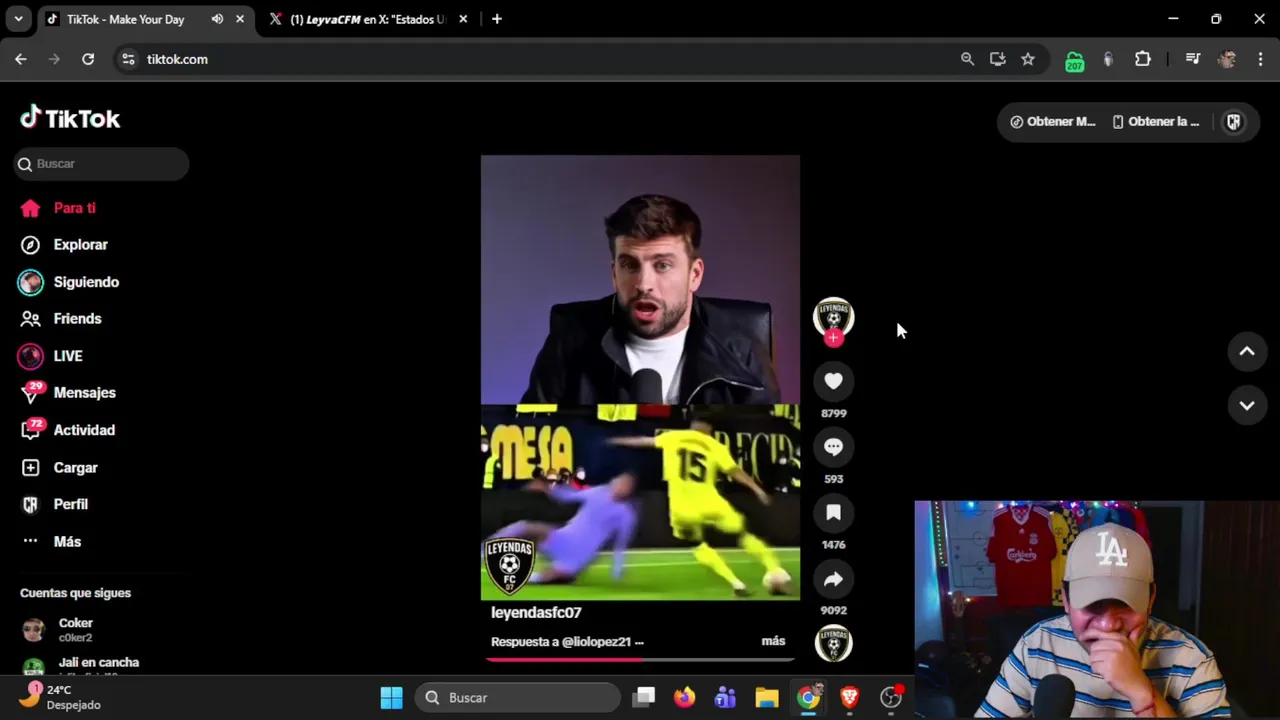Open the TikTok logo home link

70,118
